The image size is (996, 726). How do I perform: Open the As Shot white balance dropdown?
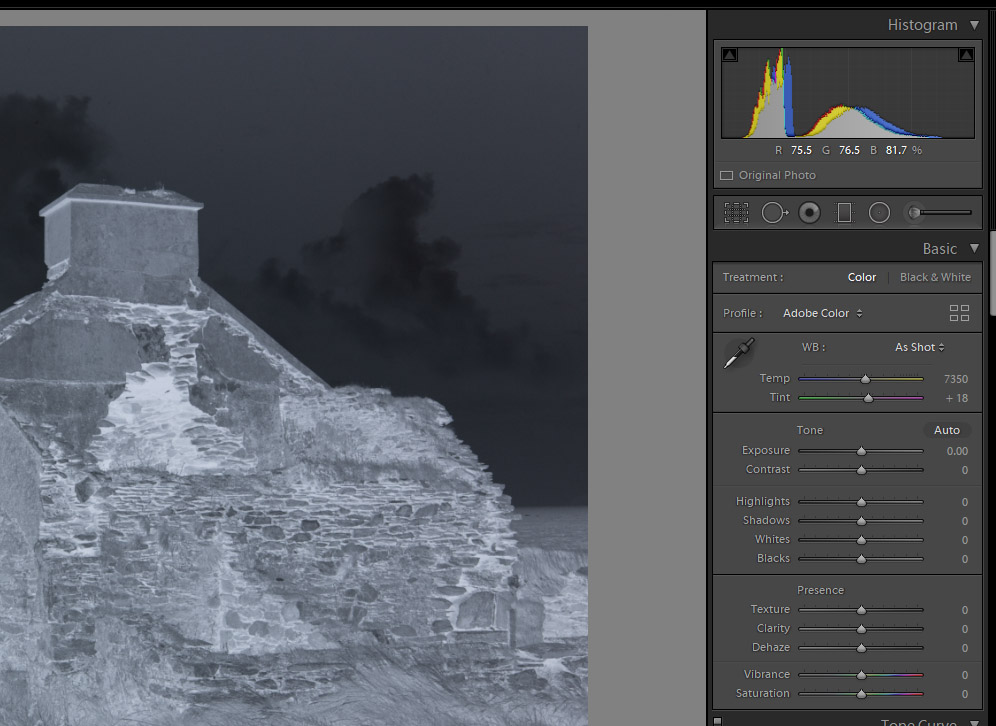[919, 347]
